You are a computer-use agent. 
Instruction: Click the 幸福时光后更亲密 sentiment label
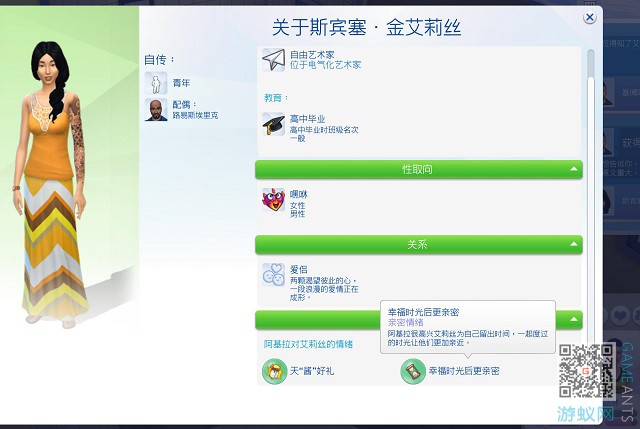tap(464, 371)
